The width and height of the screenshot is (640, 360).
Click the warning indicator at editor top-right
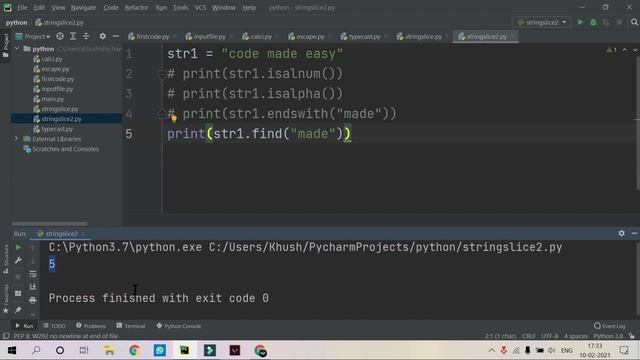611,50
